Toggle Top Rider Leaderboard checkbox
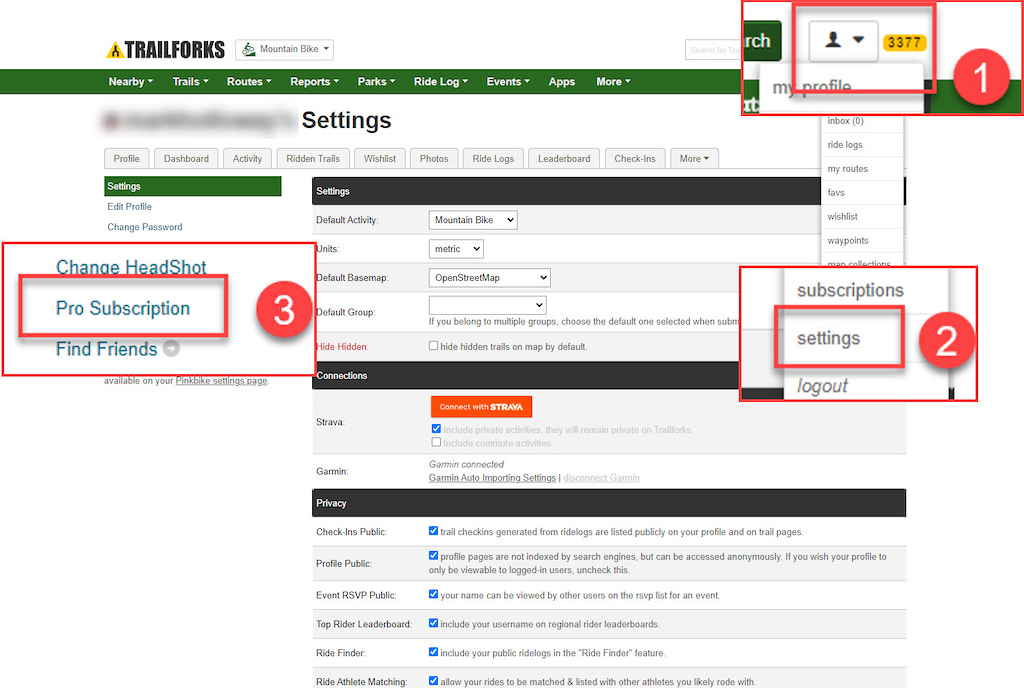Screen dimensions: 1024x688 433,623
